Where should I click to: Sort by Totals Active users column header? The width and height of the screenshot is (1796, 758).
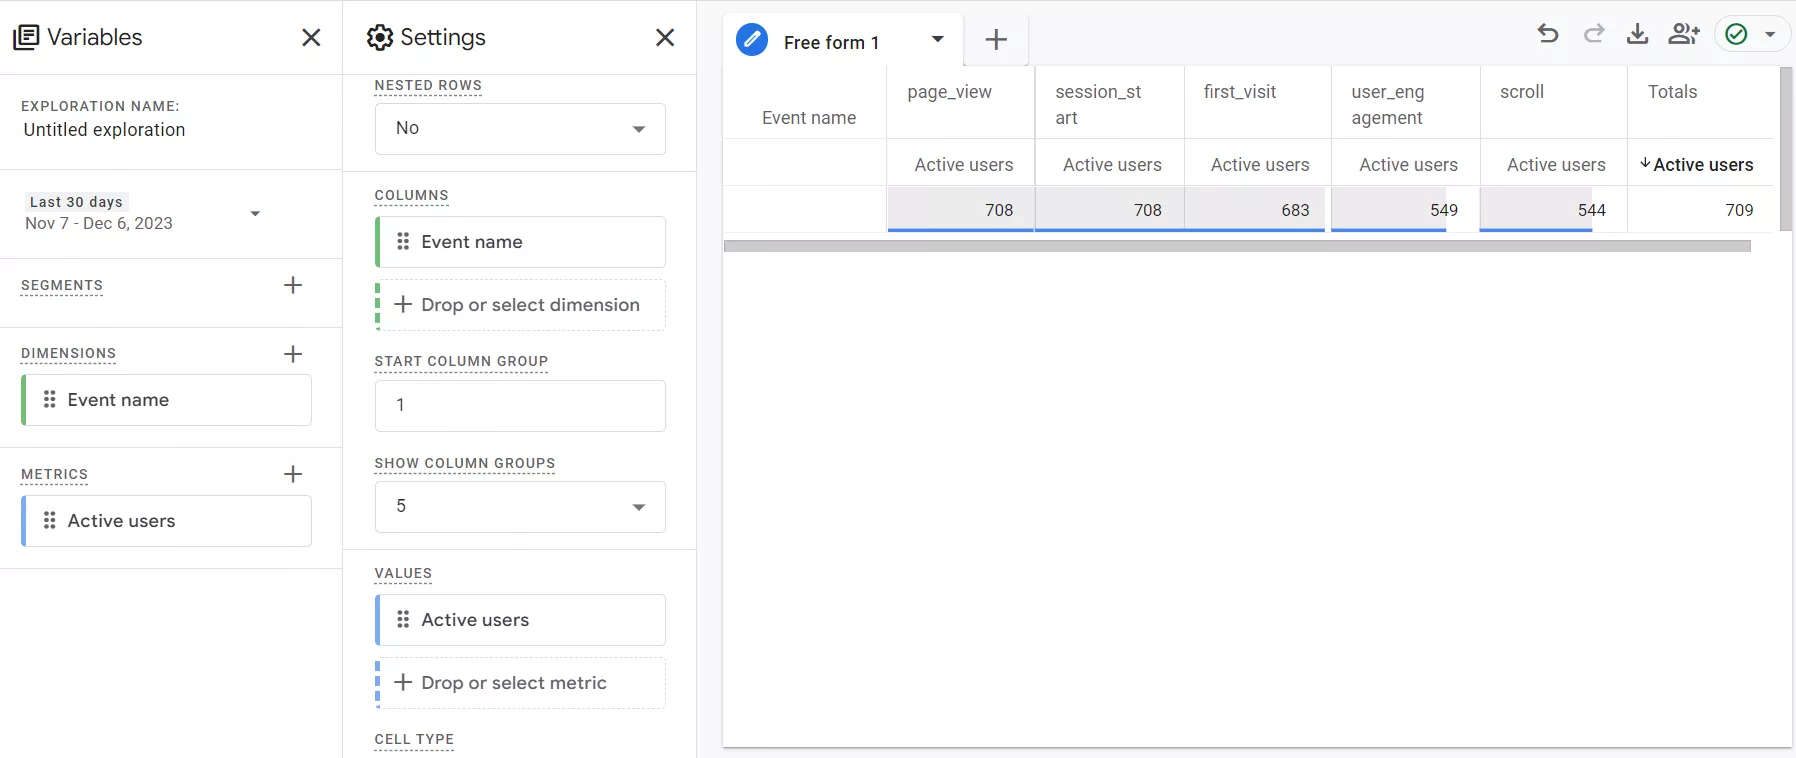[1696, 165]
